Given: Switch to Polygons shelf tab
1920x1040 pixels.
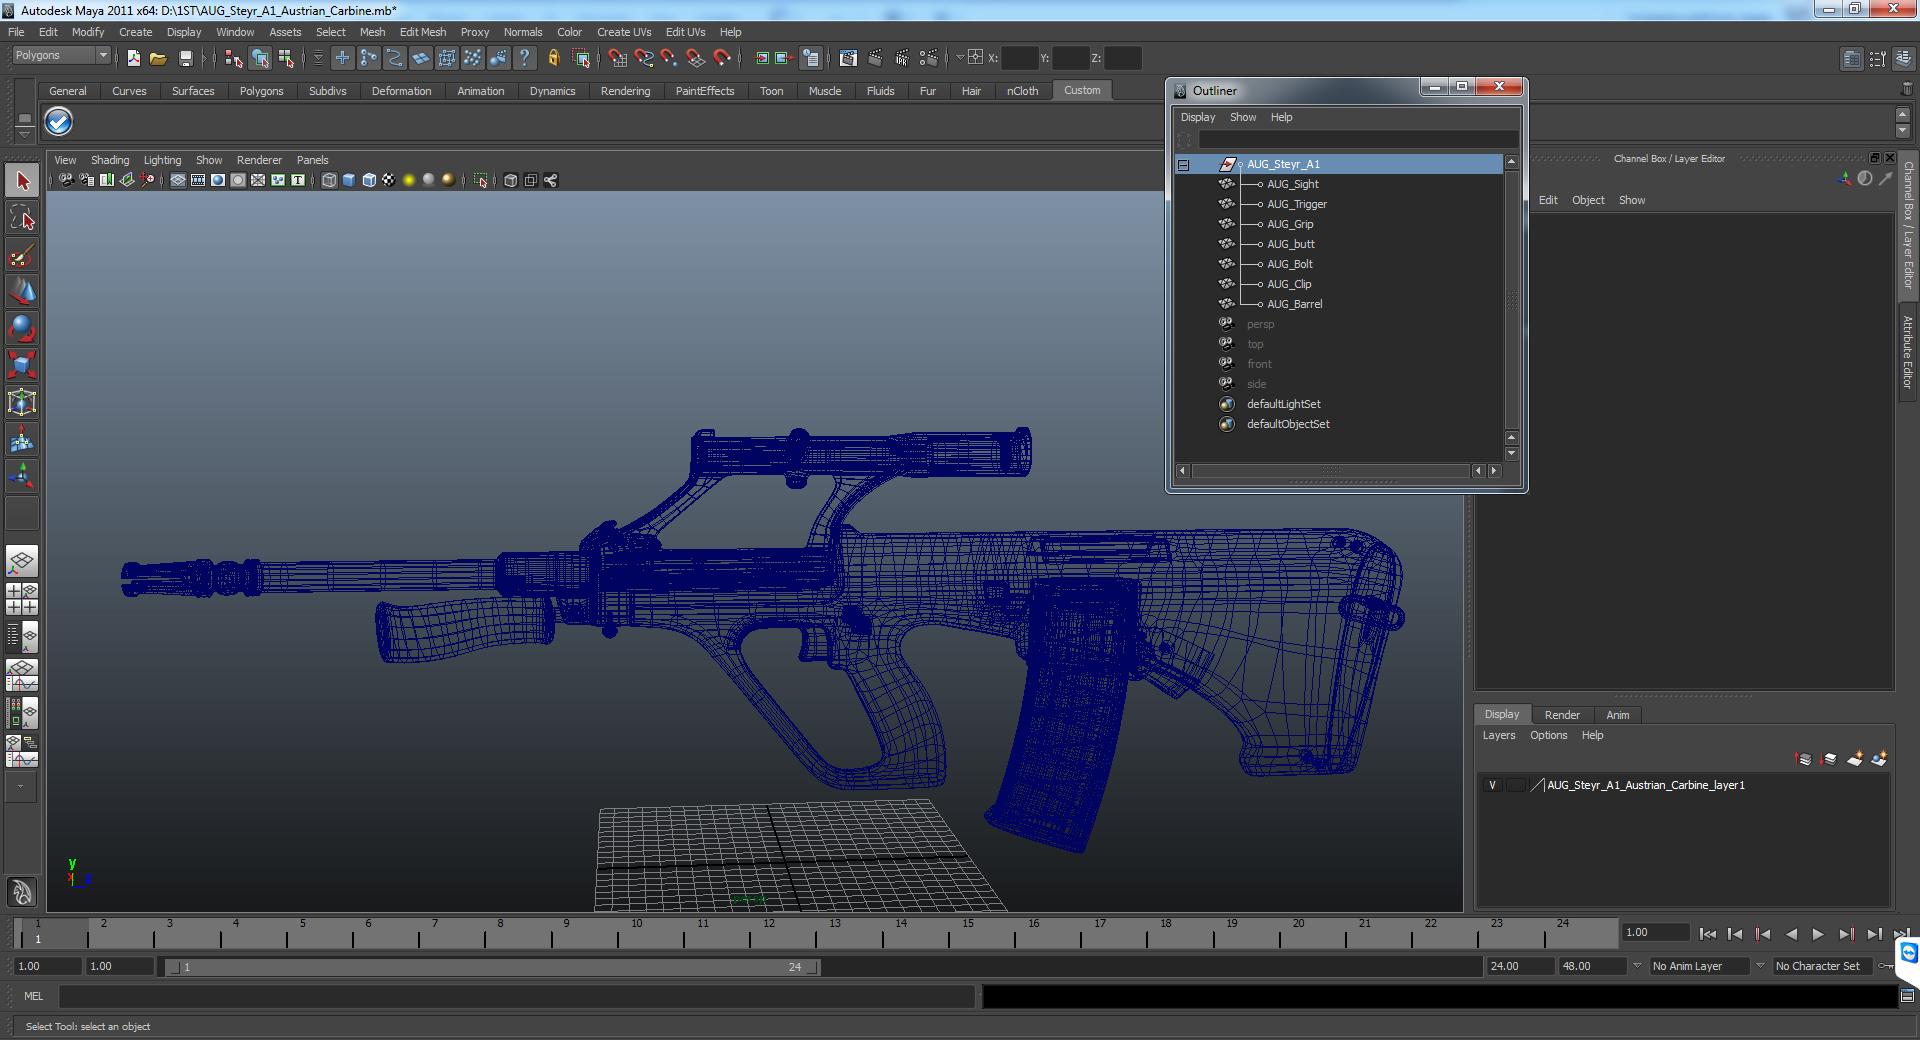Looking at the screenshot, I should tap(261, 91).
